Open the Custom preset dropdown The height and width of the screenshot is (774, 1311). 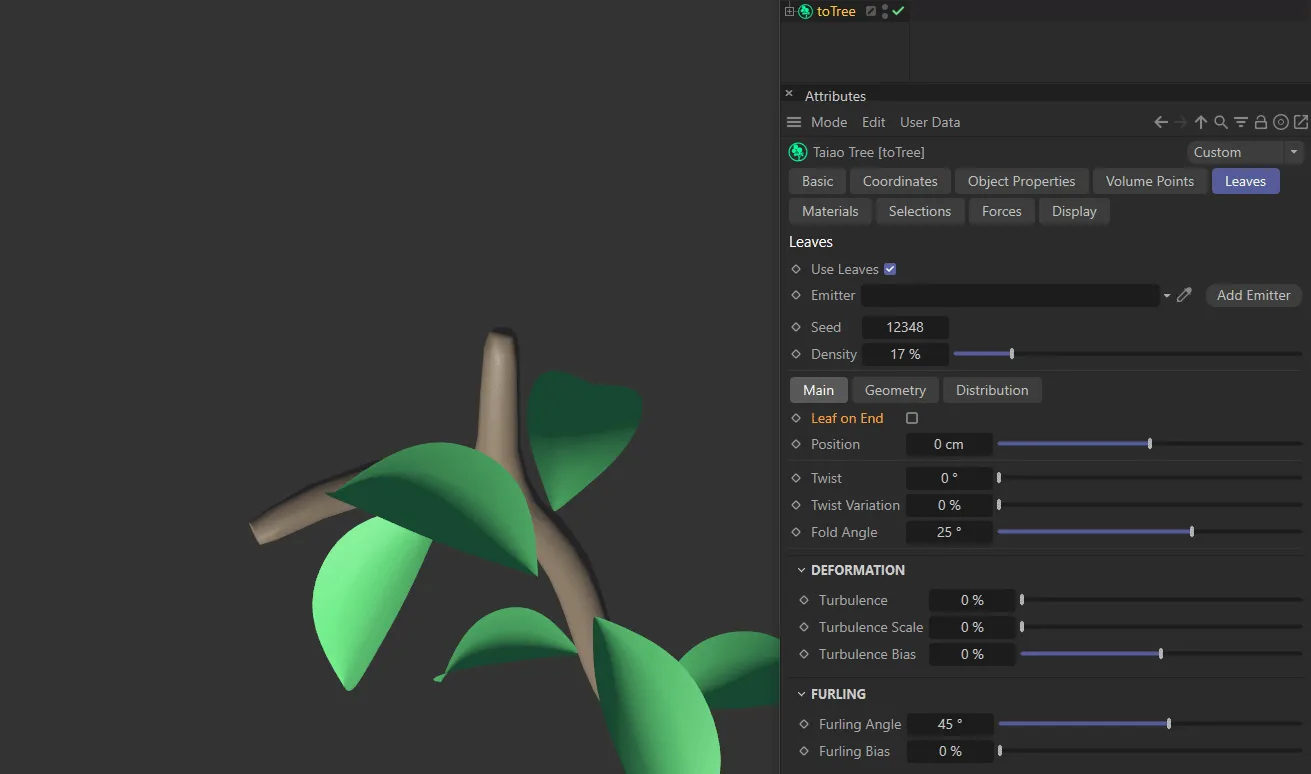(x=1294, y=152)
